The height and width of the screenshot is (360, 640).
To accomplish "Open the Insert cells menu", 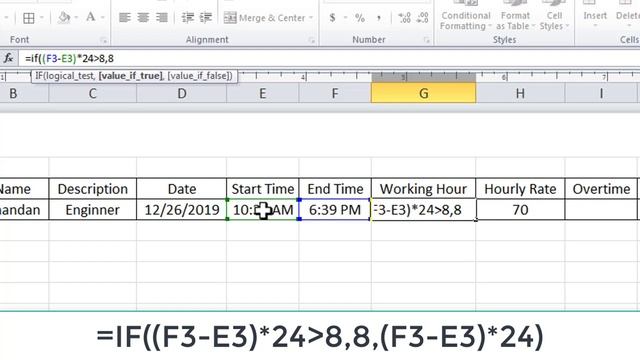I will point(595,16).
